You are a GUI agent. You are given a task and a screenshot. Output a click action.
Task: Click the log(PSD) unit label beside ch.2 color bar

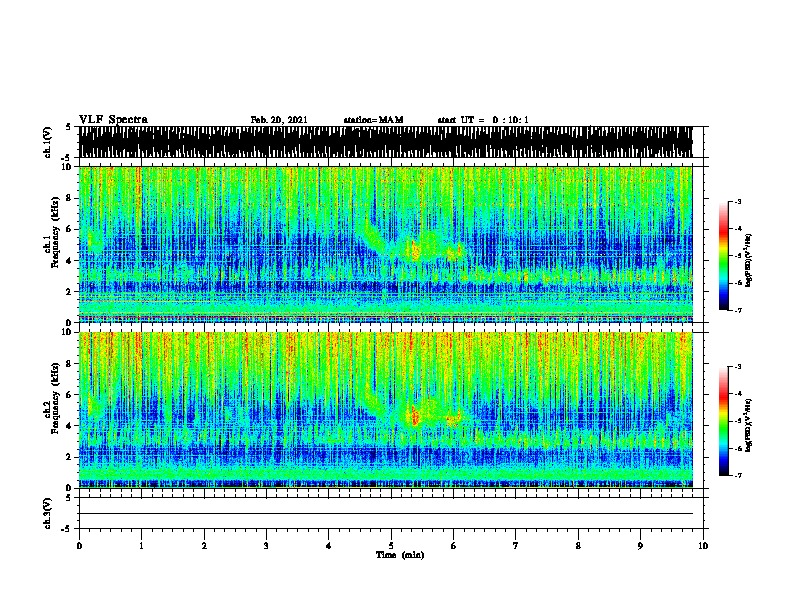pos(748,425)
